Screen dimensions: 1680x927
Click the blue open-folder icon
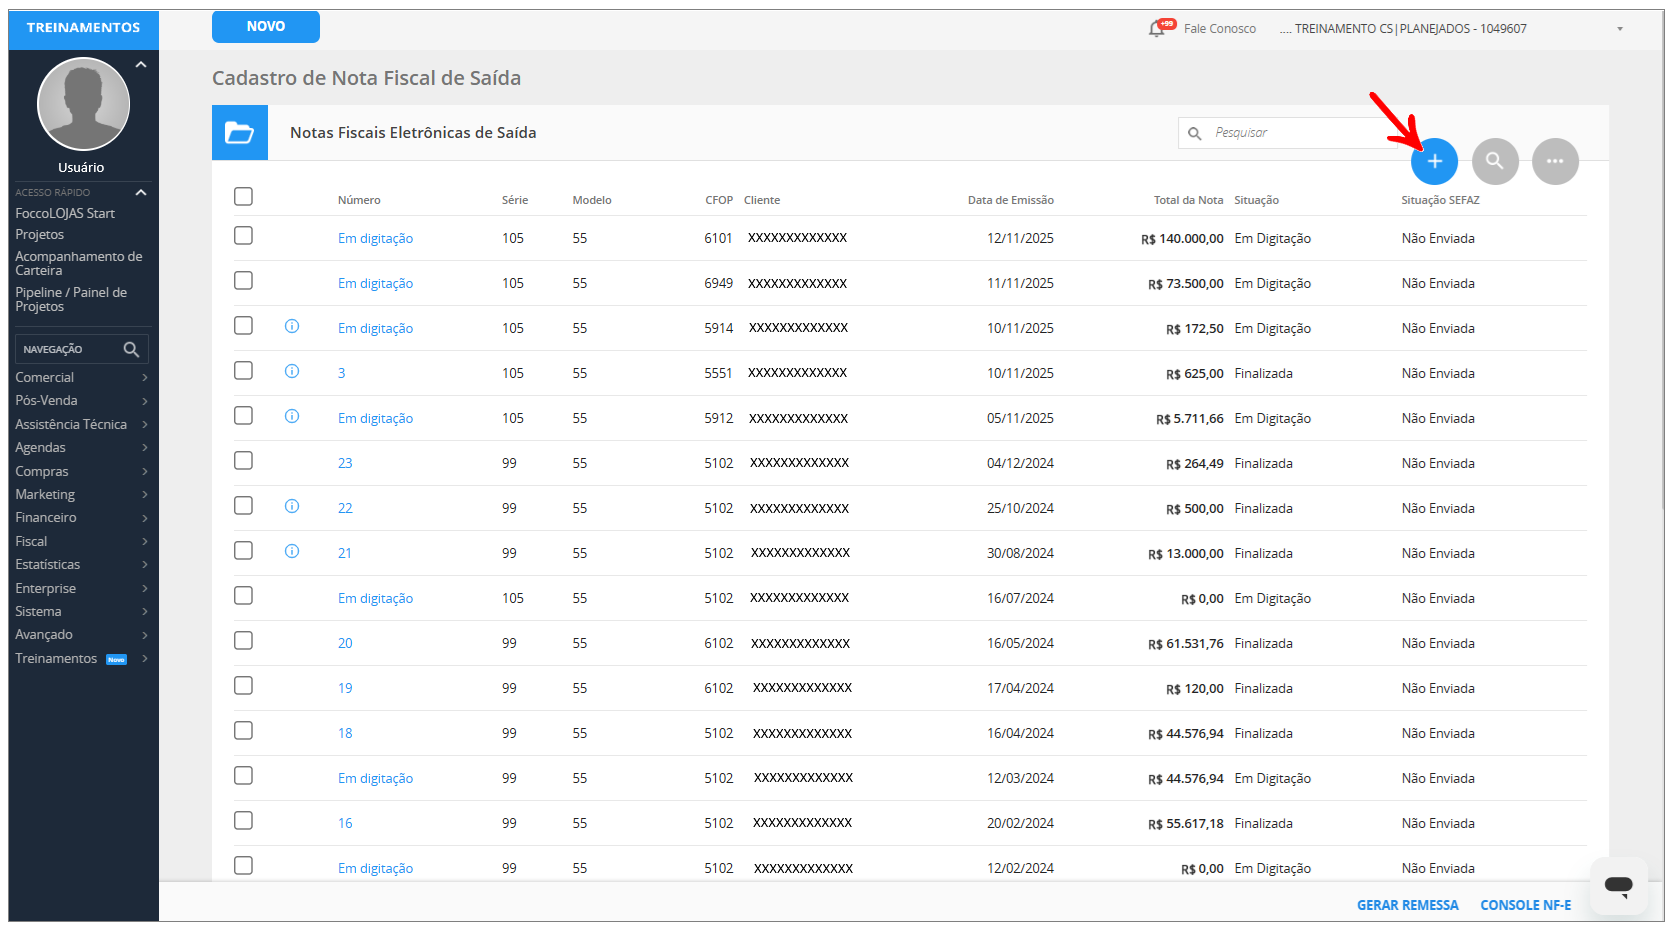(x=240, y=133)
